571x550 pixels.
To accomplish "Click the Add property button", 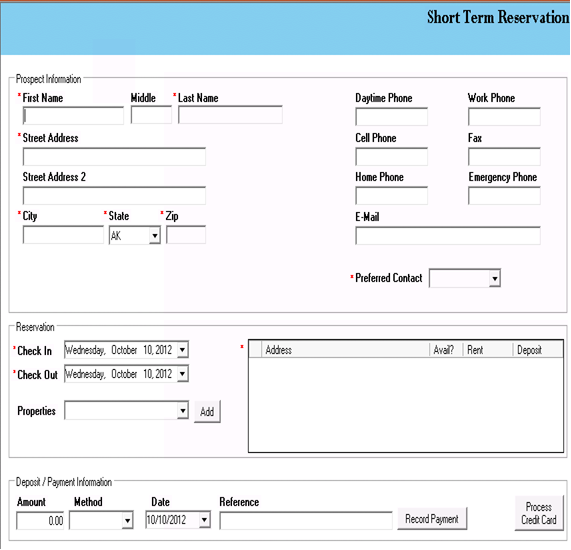I will [x=207, y=412].
